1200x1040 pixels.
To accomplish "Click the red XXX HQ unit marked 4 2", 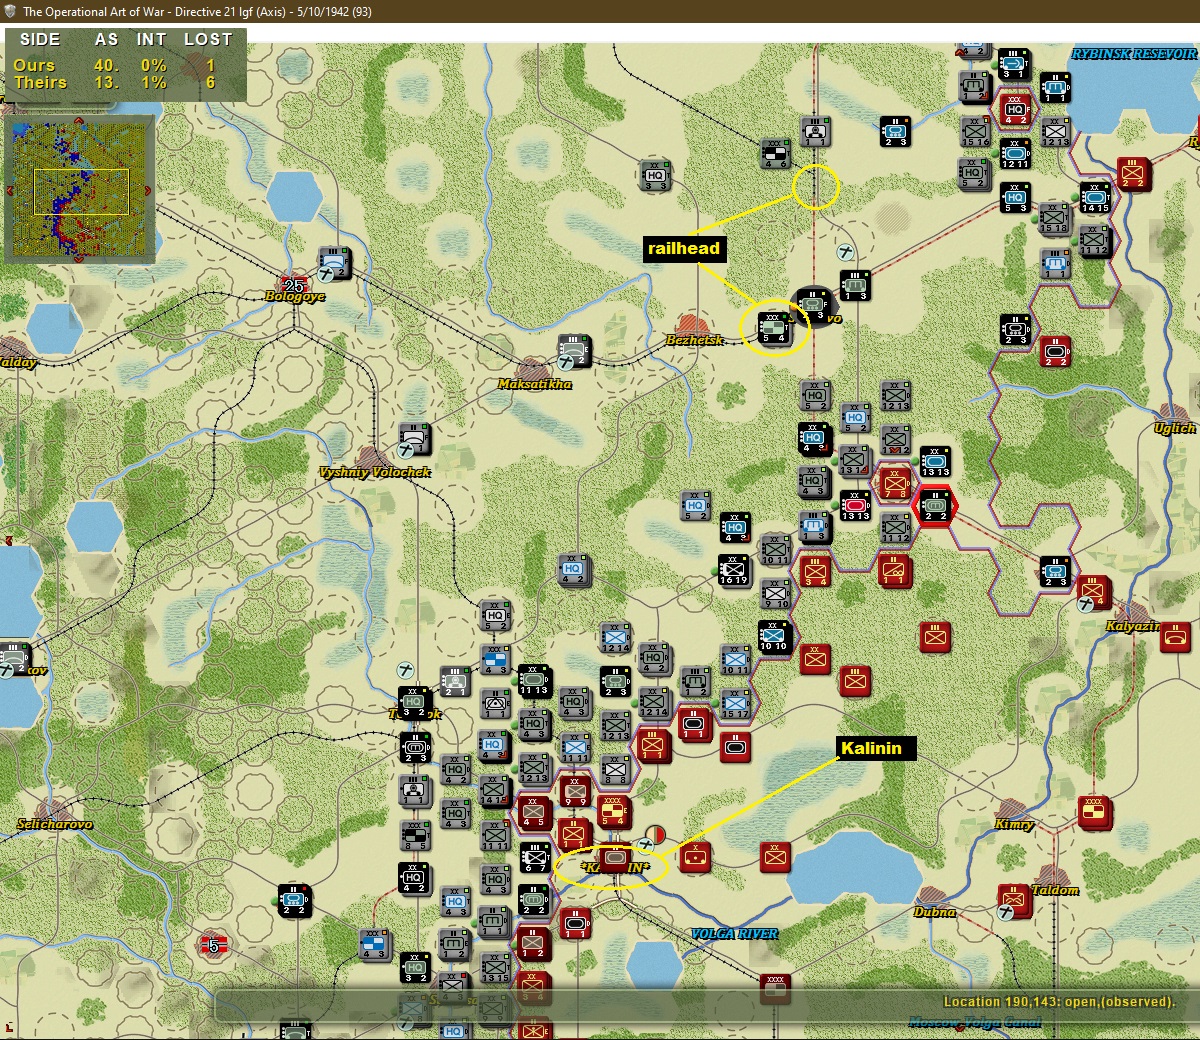I will pos(1014,108).
